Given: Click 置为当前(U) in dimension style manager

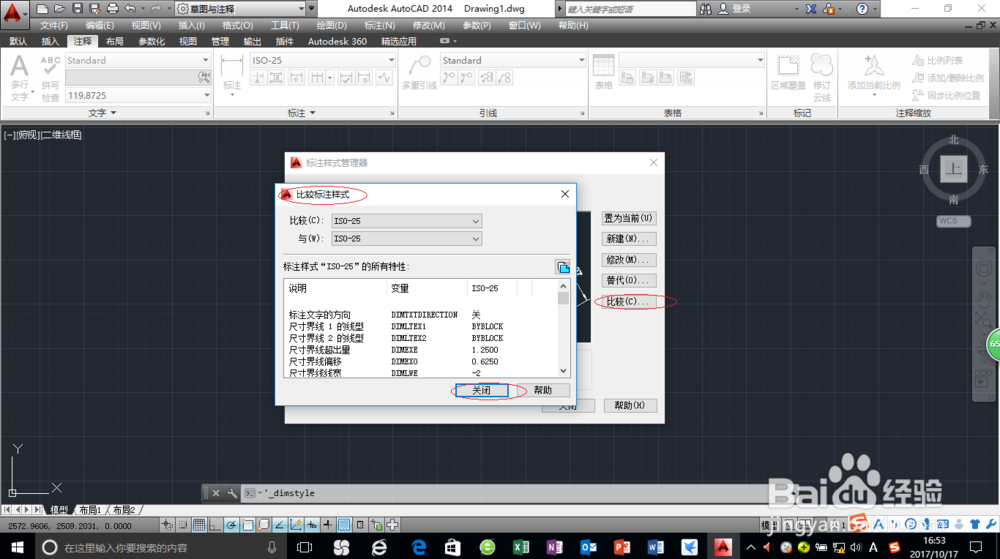Looking at the screenshot, I should click(628, 218).
